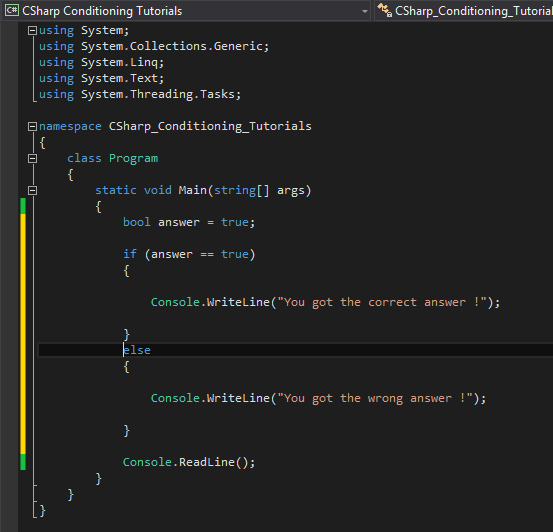Click 'System.Text' using directive

120,78
